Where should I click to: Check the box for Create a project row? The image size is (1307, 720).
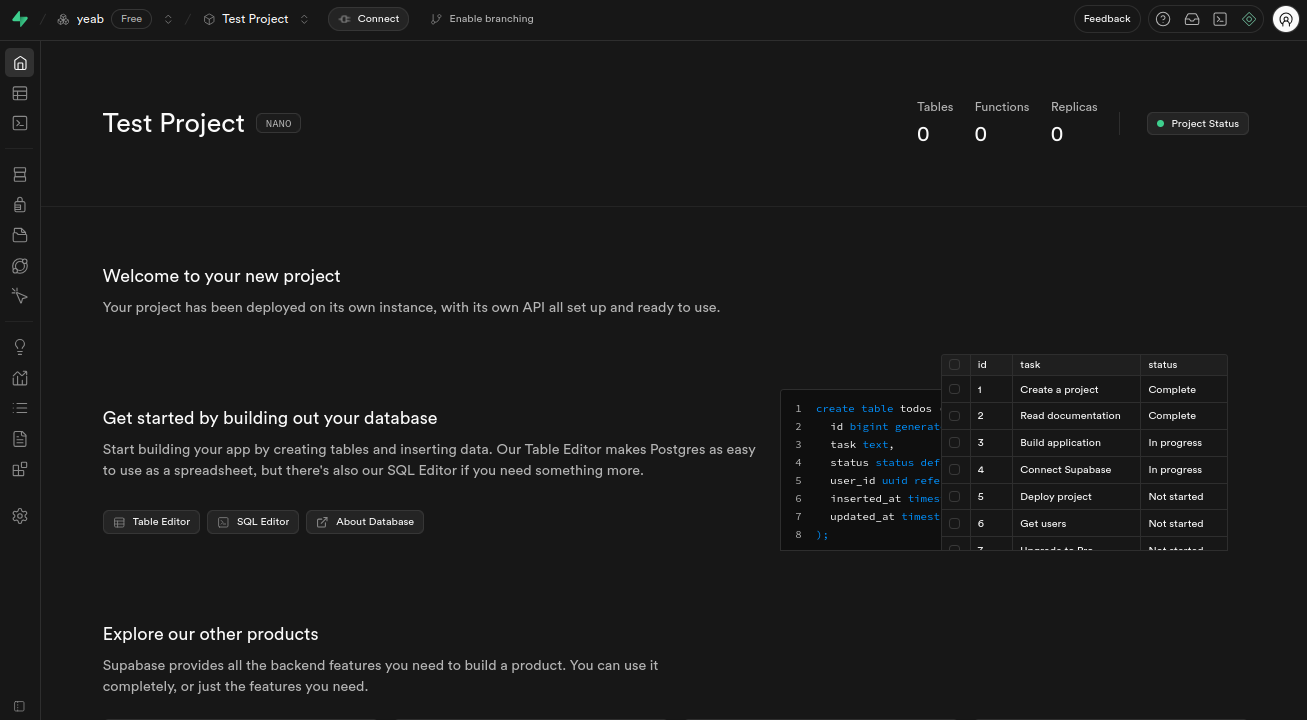click(x=954, y=390)
